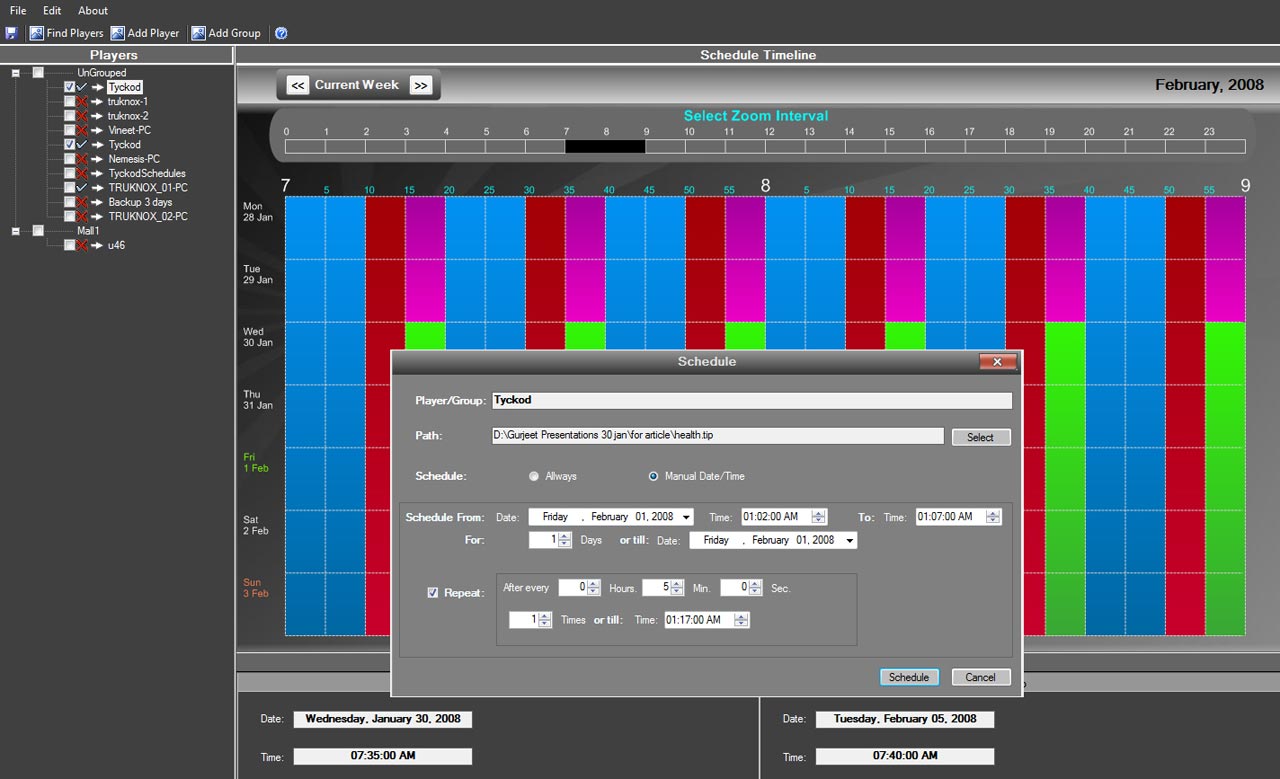The height and width of the screenshot is (779, 1280).
Task: Click the Schedule confirm button
Action: 909,678
